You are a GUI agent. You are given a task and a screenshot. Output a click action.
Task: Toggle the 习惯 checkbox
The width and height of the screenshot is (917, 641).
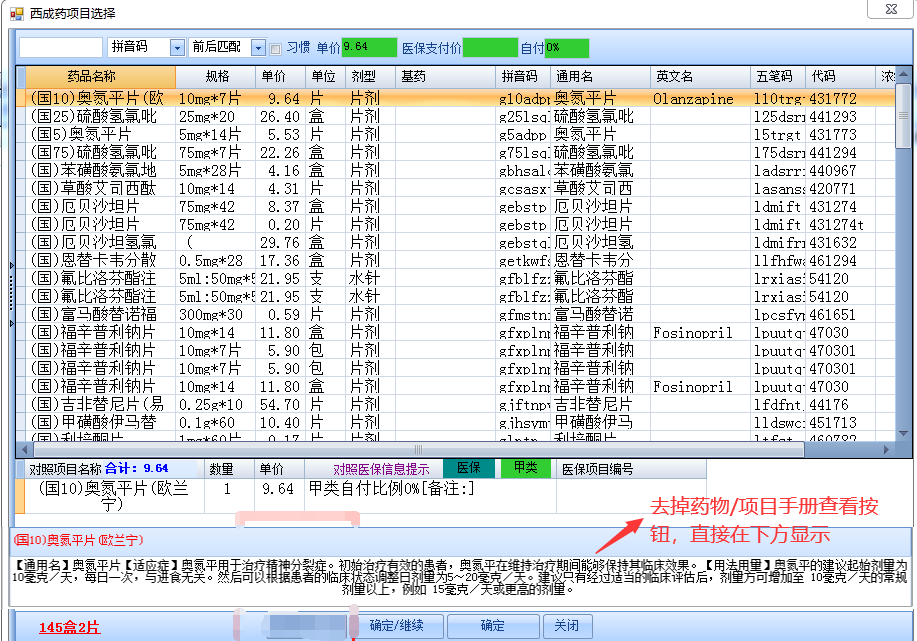pos(275,49)
